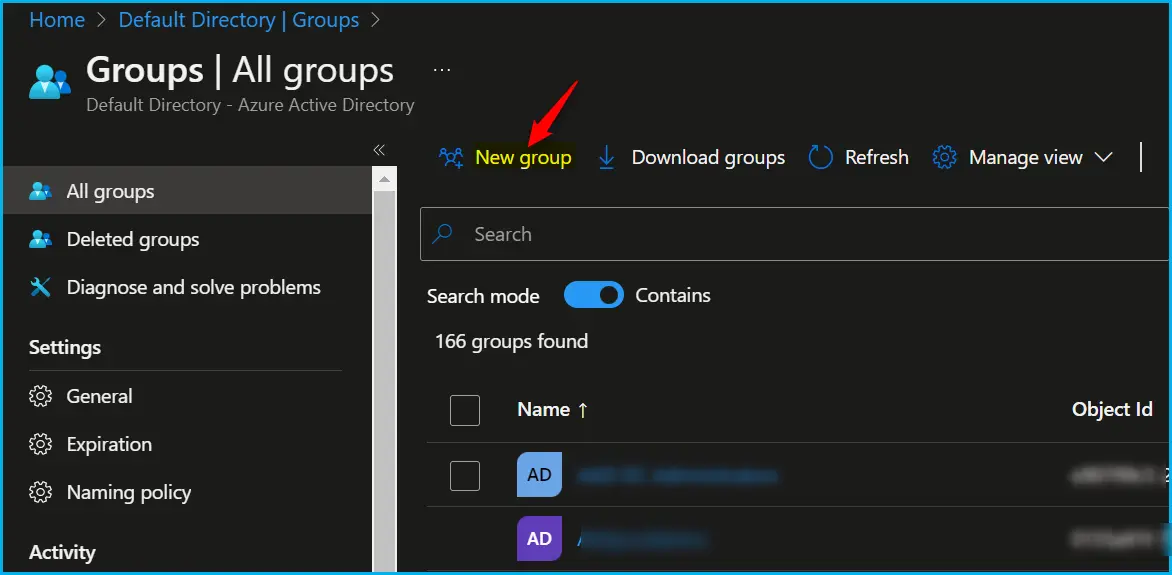The width and height of the screenshot is (1172, 575).
Task: Click the Search mode label
Action: (x=483, y=296)
